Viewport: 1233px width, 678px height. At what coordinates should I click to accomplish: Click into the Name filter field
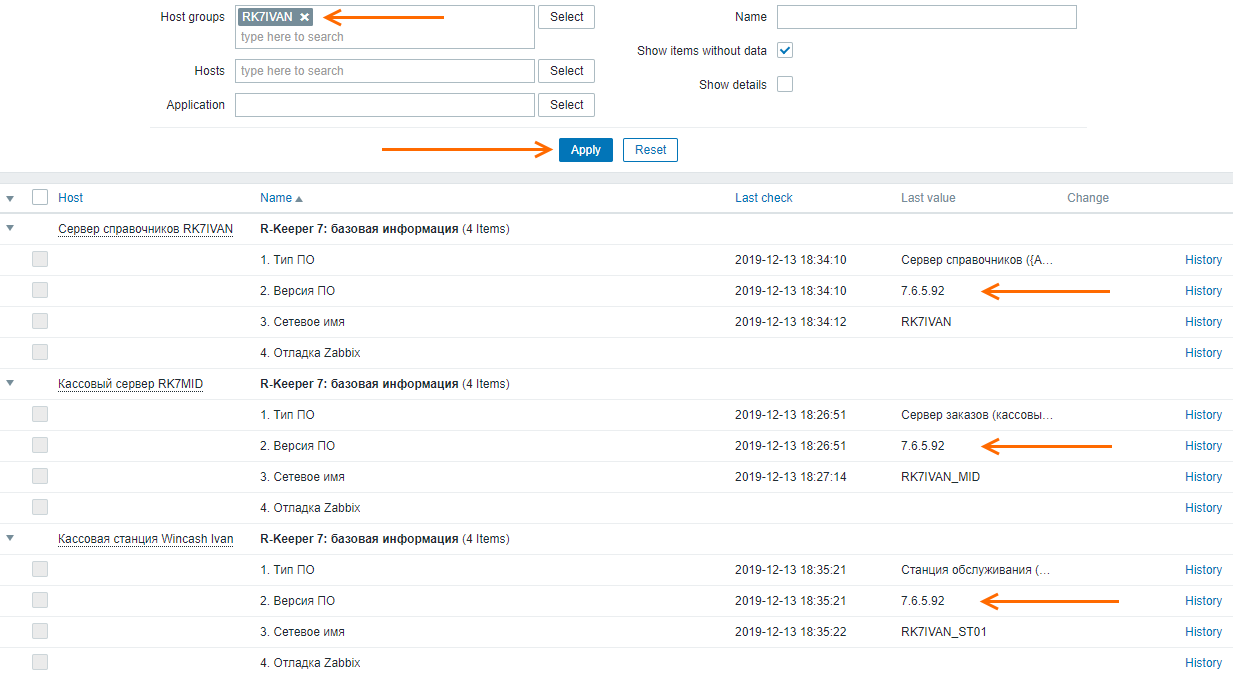click(926, 17)
